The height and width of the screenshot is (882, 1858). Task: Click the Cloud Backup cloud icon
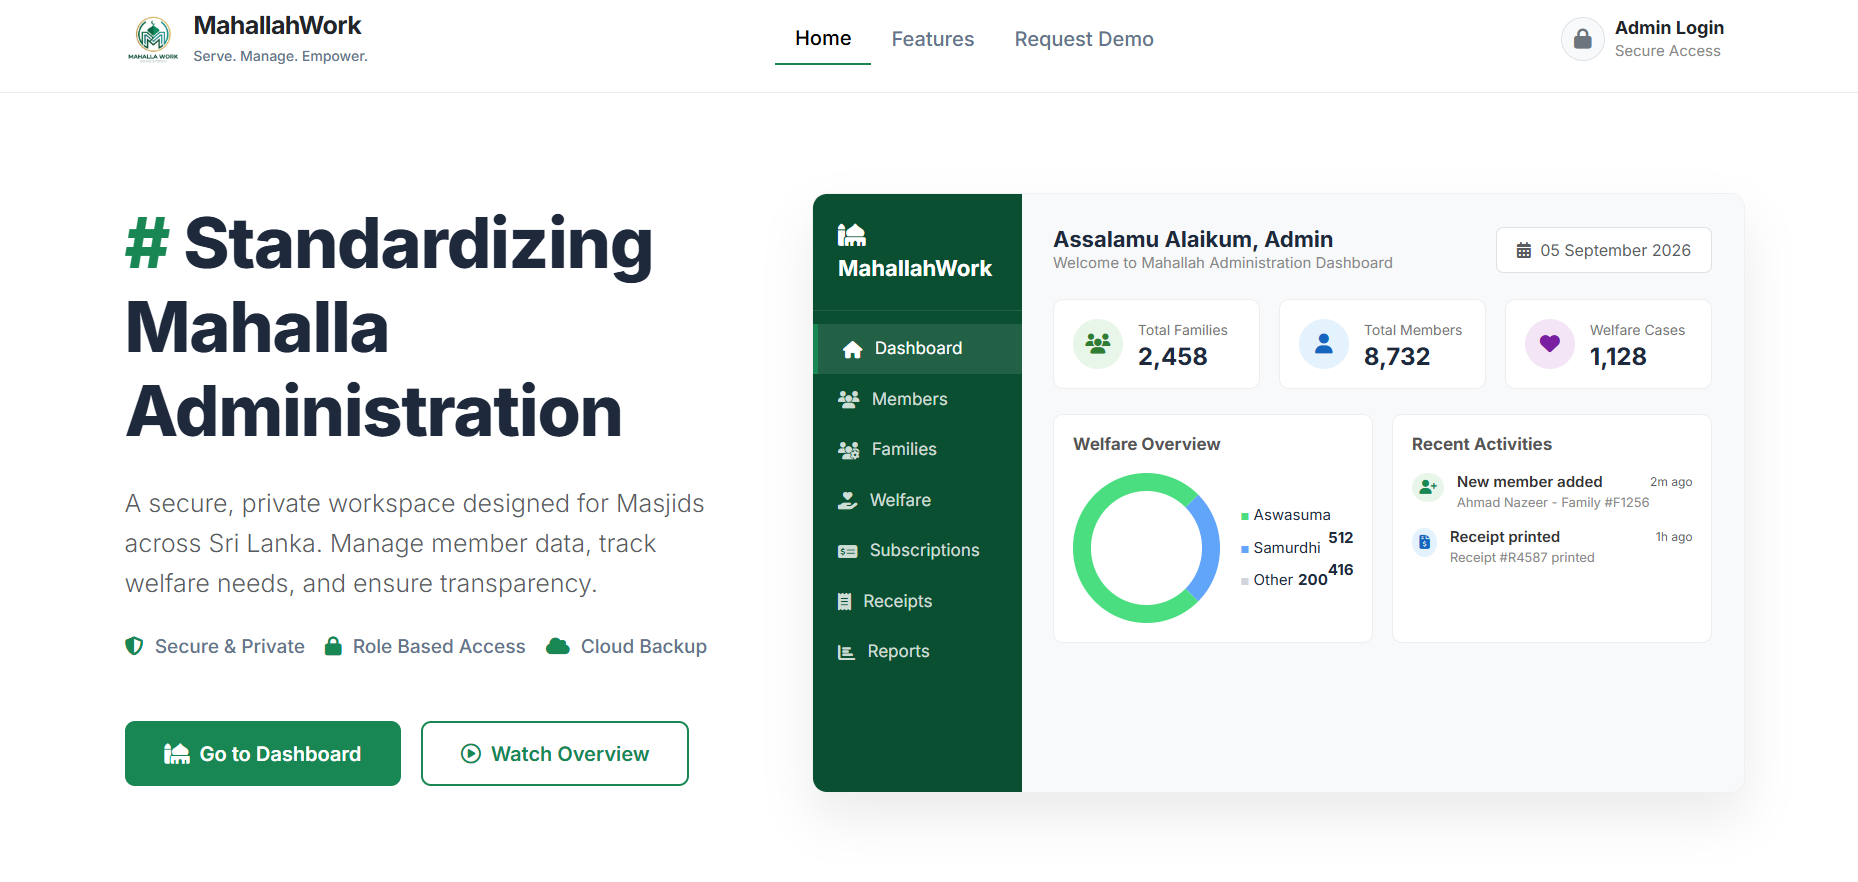[x=558, y=646]
